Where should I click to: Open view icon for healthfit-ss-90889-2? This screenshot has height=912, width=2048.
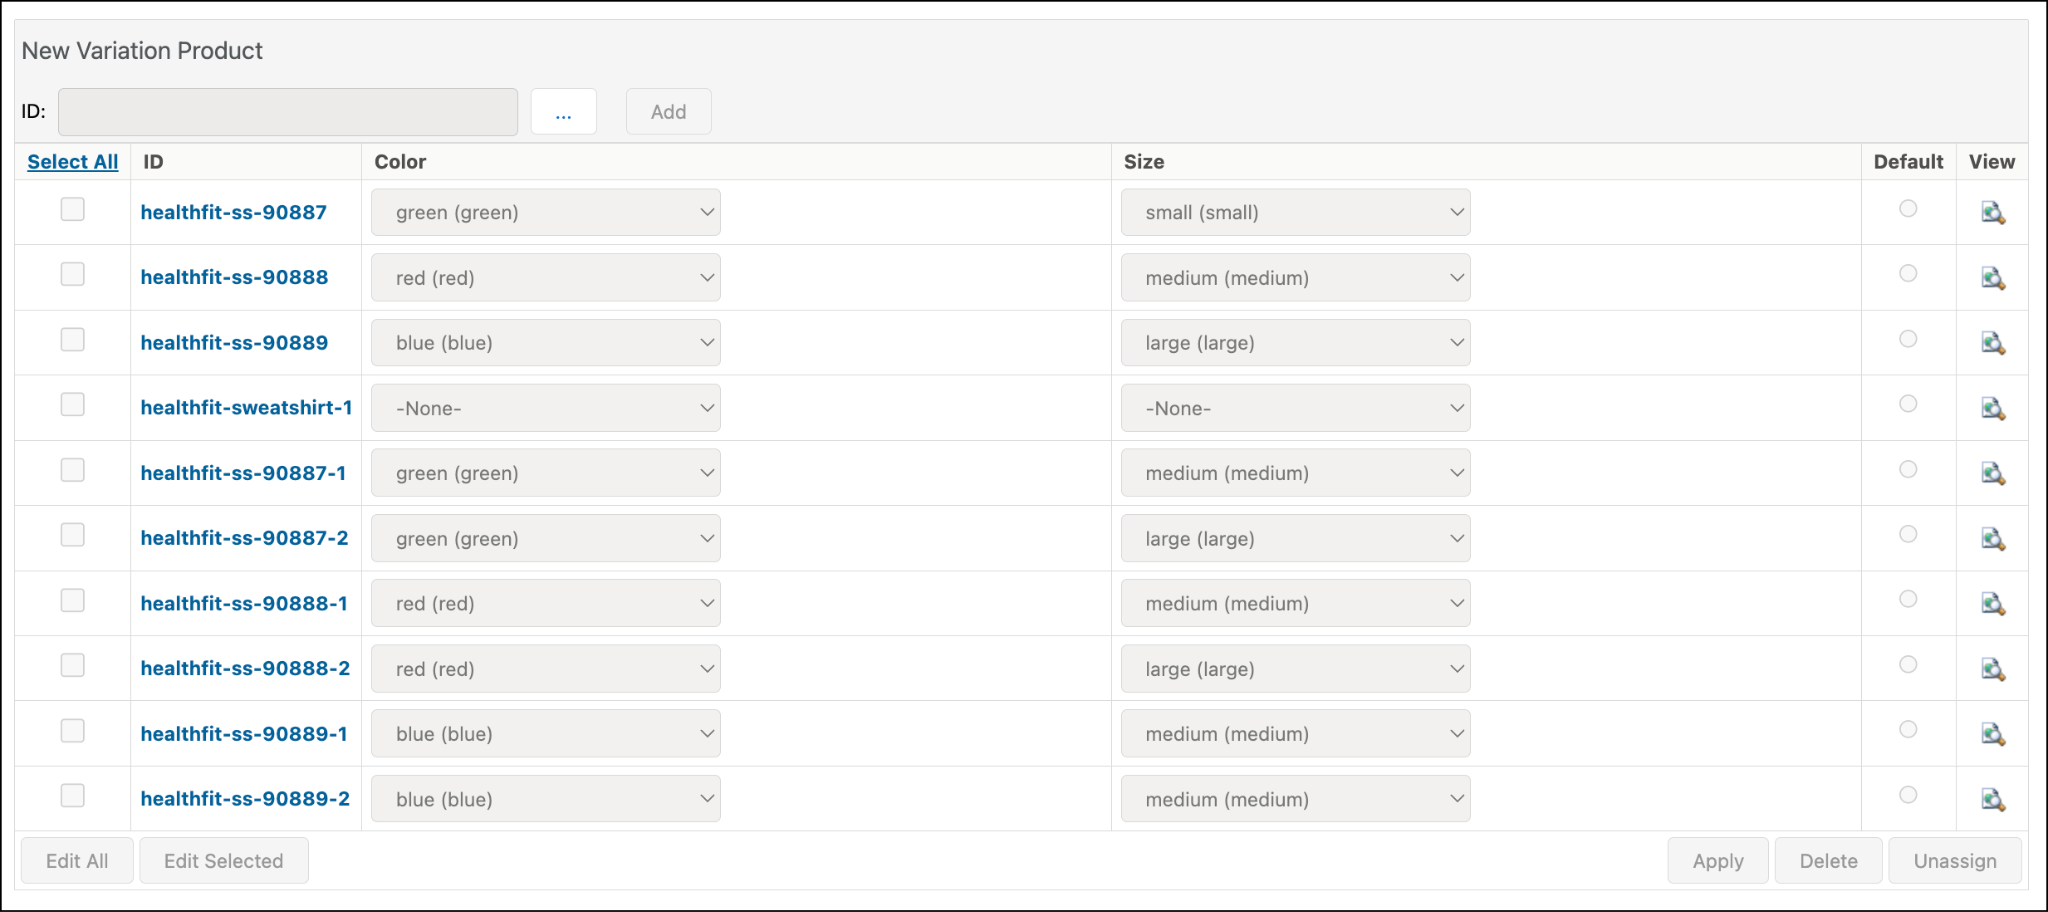1993,799
